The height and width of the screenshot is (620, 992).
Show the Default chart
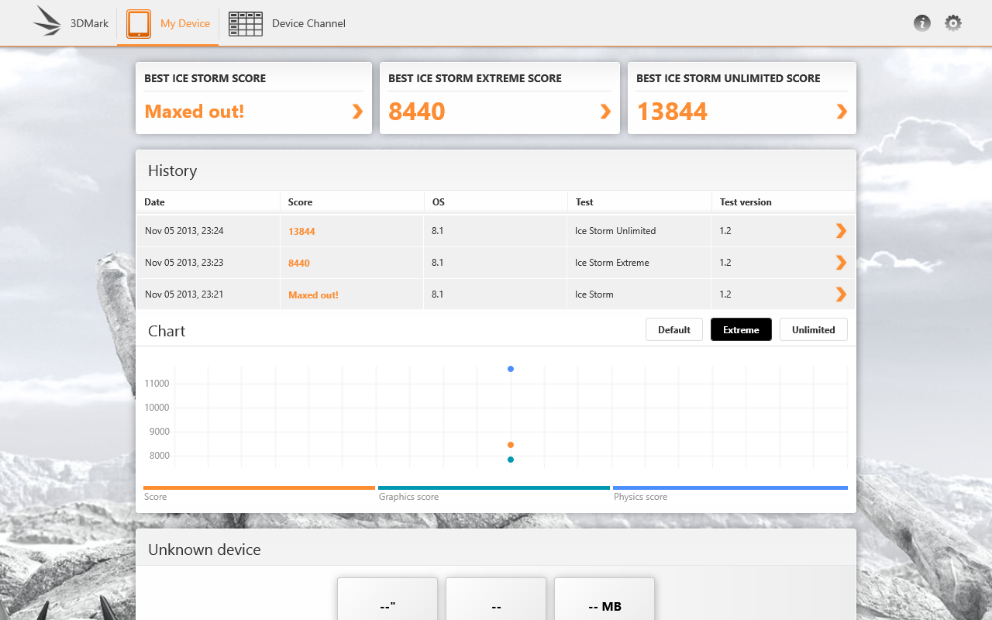[674, 330]
